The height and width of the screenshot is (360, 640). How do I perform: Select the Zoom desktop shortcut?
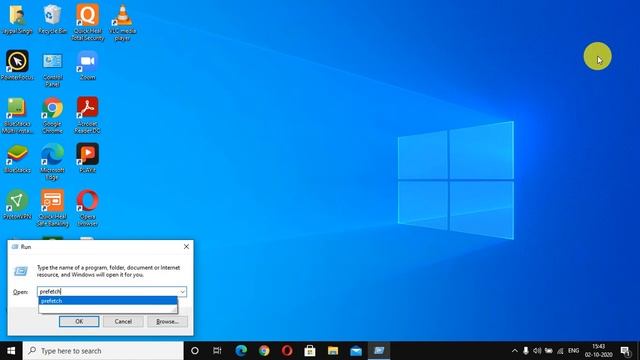(x=87, y=65)
